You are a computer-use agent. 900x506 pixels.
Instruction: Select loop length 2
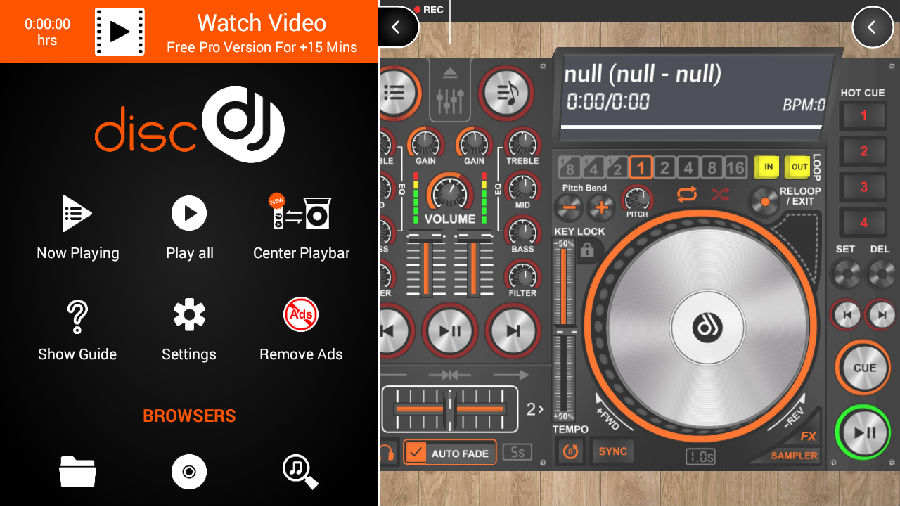[664, 168]
